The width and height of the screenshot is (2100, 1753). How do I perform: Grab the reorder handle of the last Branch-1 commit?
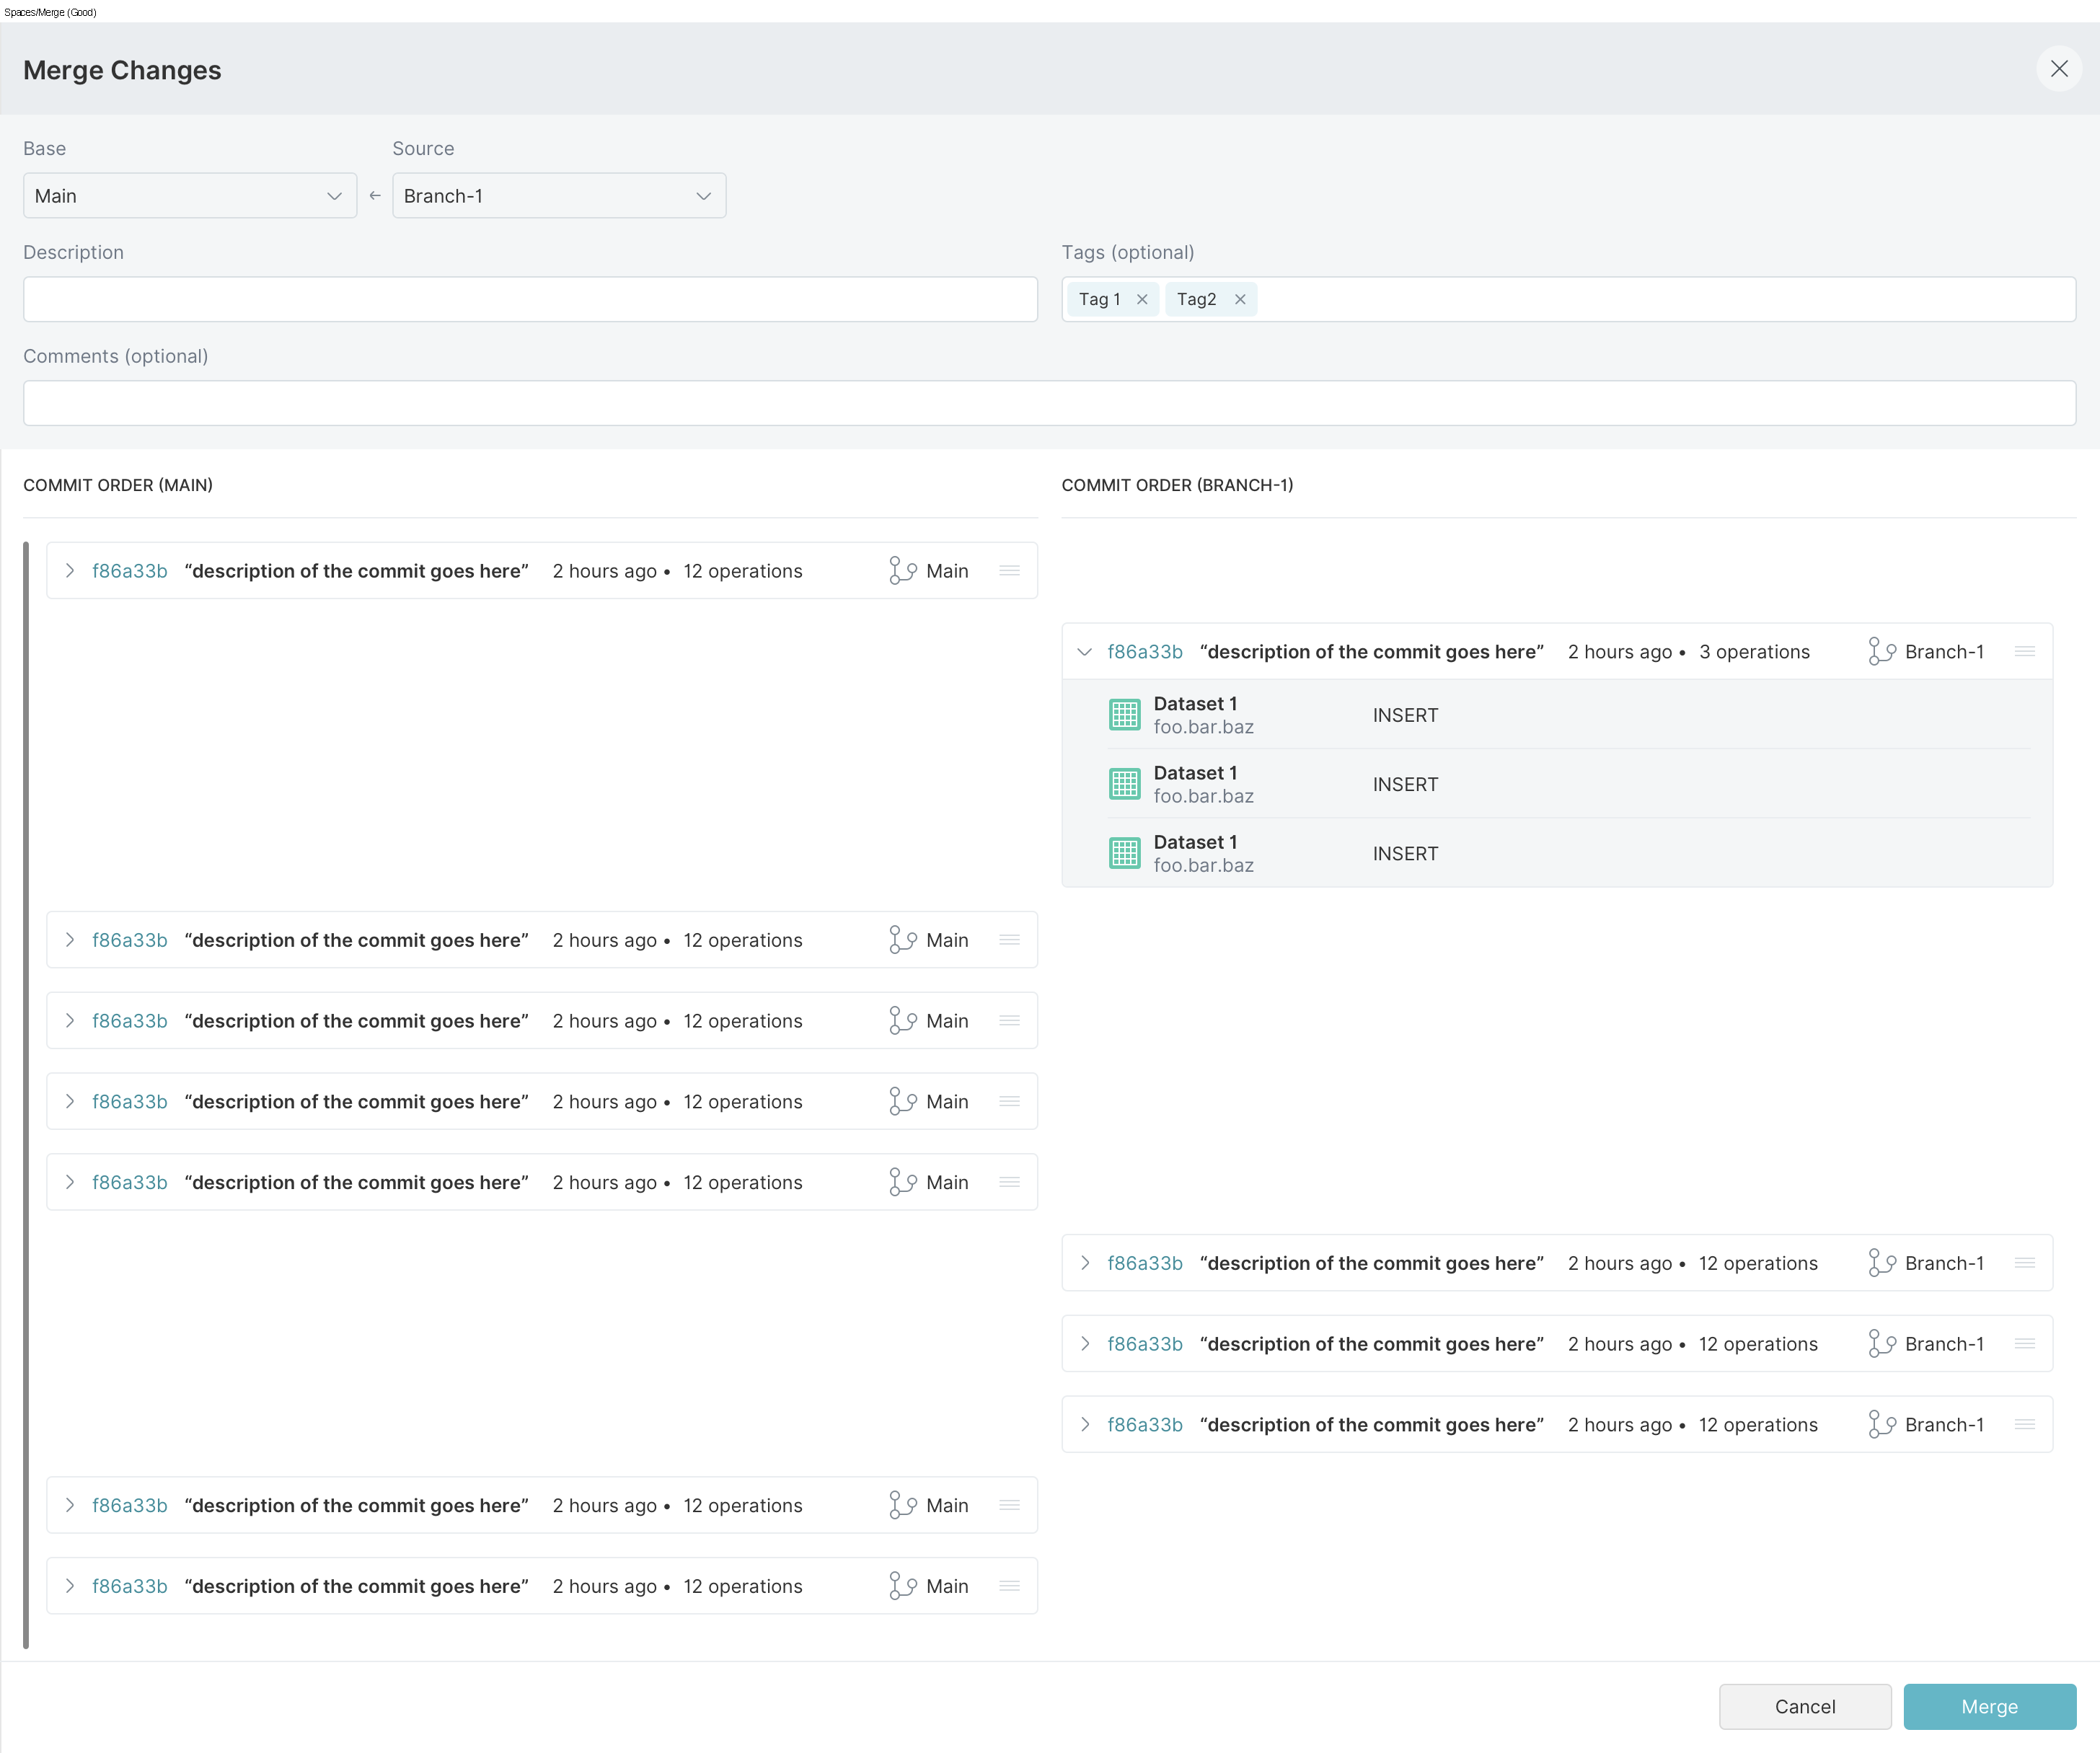click(x=2025, y=1424)
